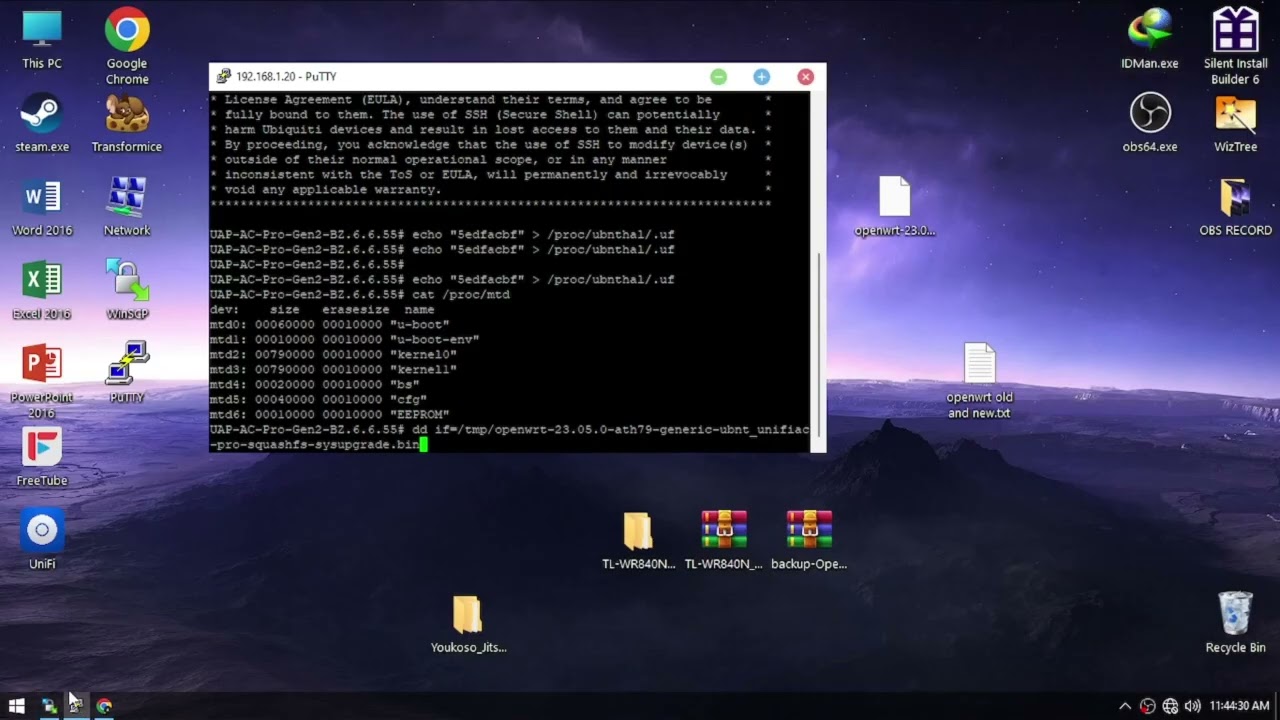Open IDMan.exe desktop shortcut

tap(1150, 40)
